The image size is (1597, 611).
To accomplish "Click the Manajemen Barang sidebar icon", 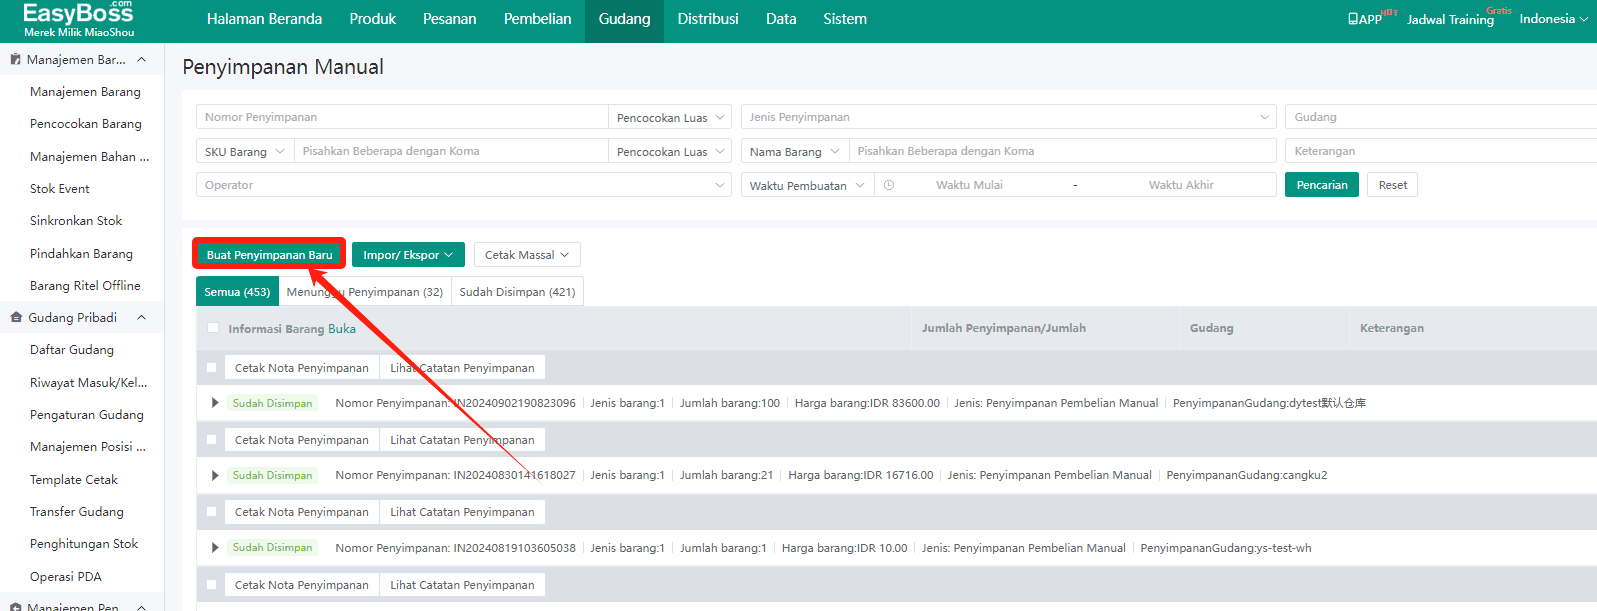I will (x=15, y=60).
